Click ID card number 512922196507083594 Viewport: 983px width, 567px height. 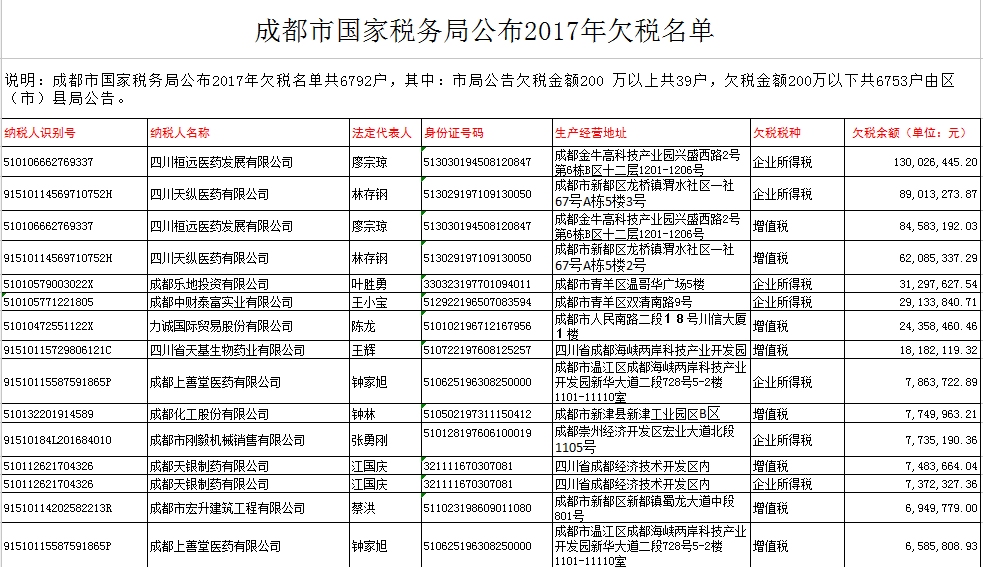(477, 302)
